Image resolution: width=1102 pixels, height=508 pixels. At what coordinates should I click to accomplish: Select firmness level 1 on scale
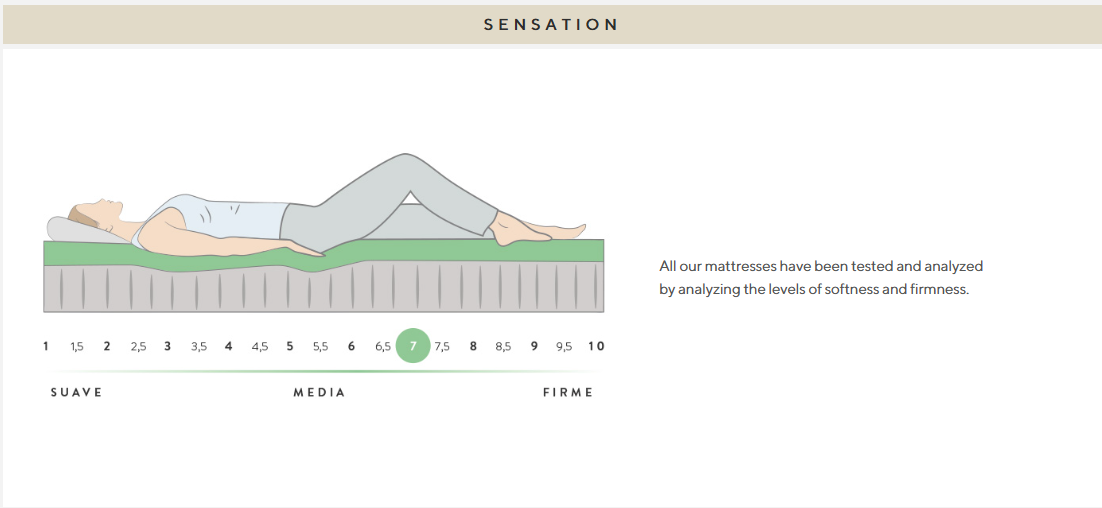tap(46, 346)
